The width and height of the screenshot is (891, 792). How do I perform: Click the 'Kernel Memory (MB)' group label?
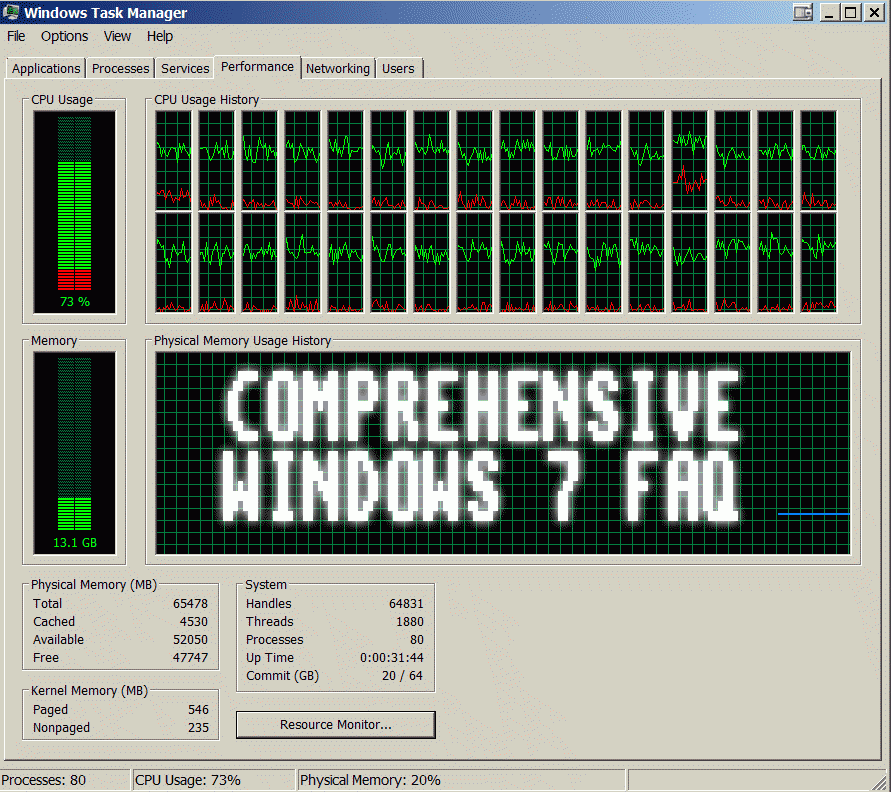[89, 691]
